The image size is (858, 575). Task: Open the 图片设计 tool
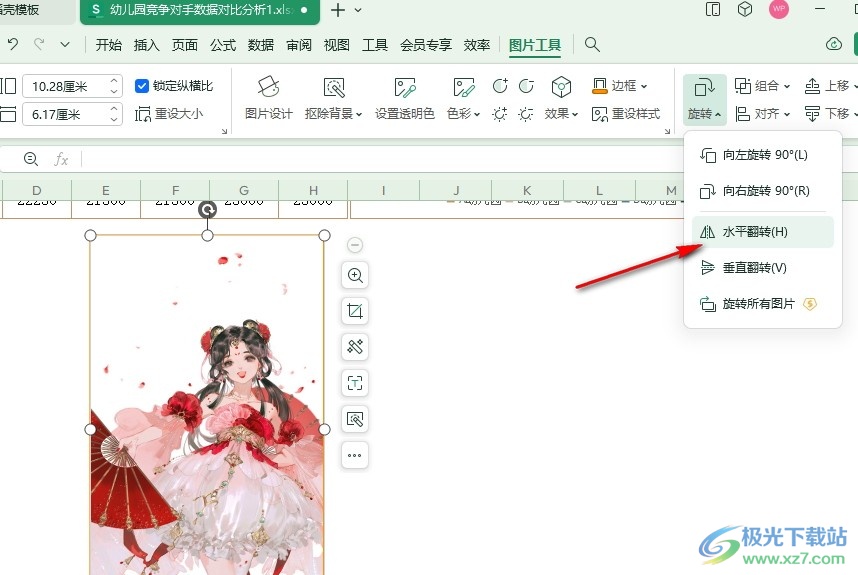(x=269, y=97)
